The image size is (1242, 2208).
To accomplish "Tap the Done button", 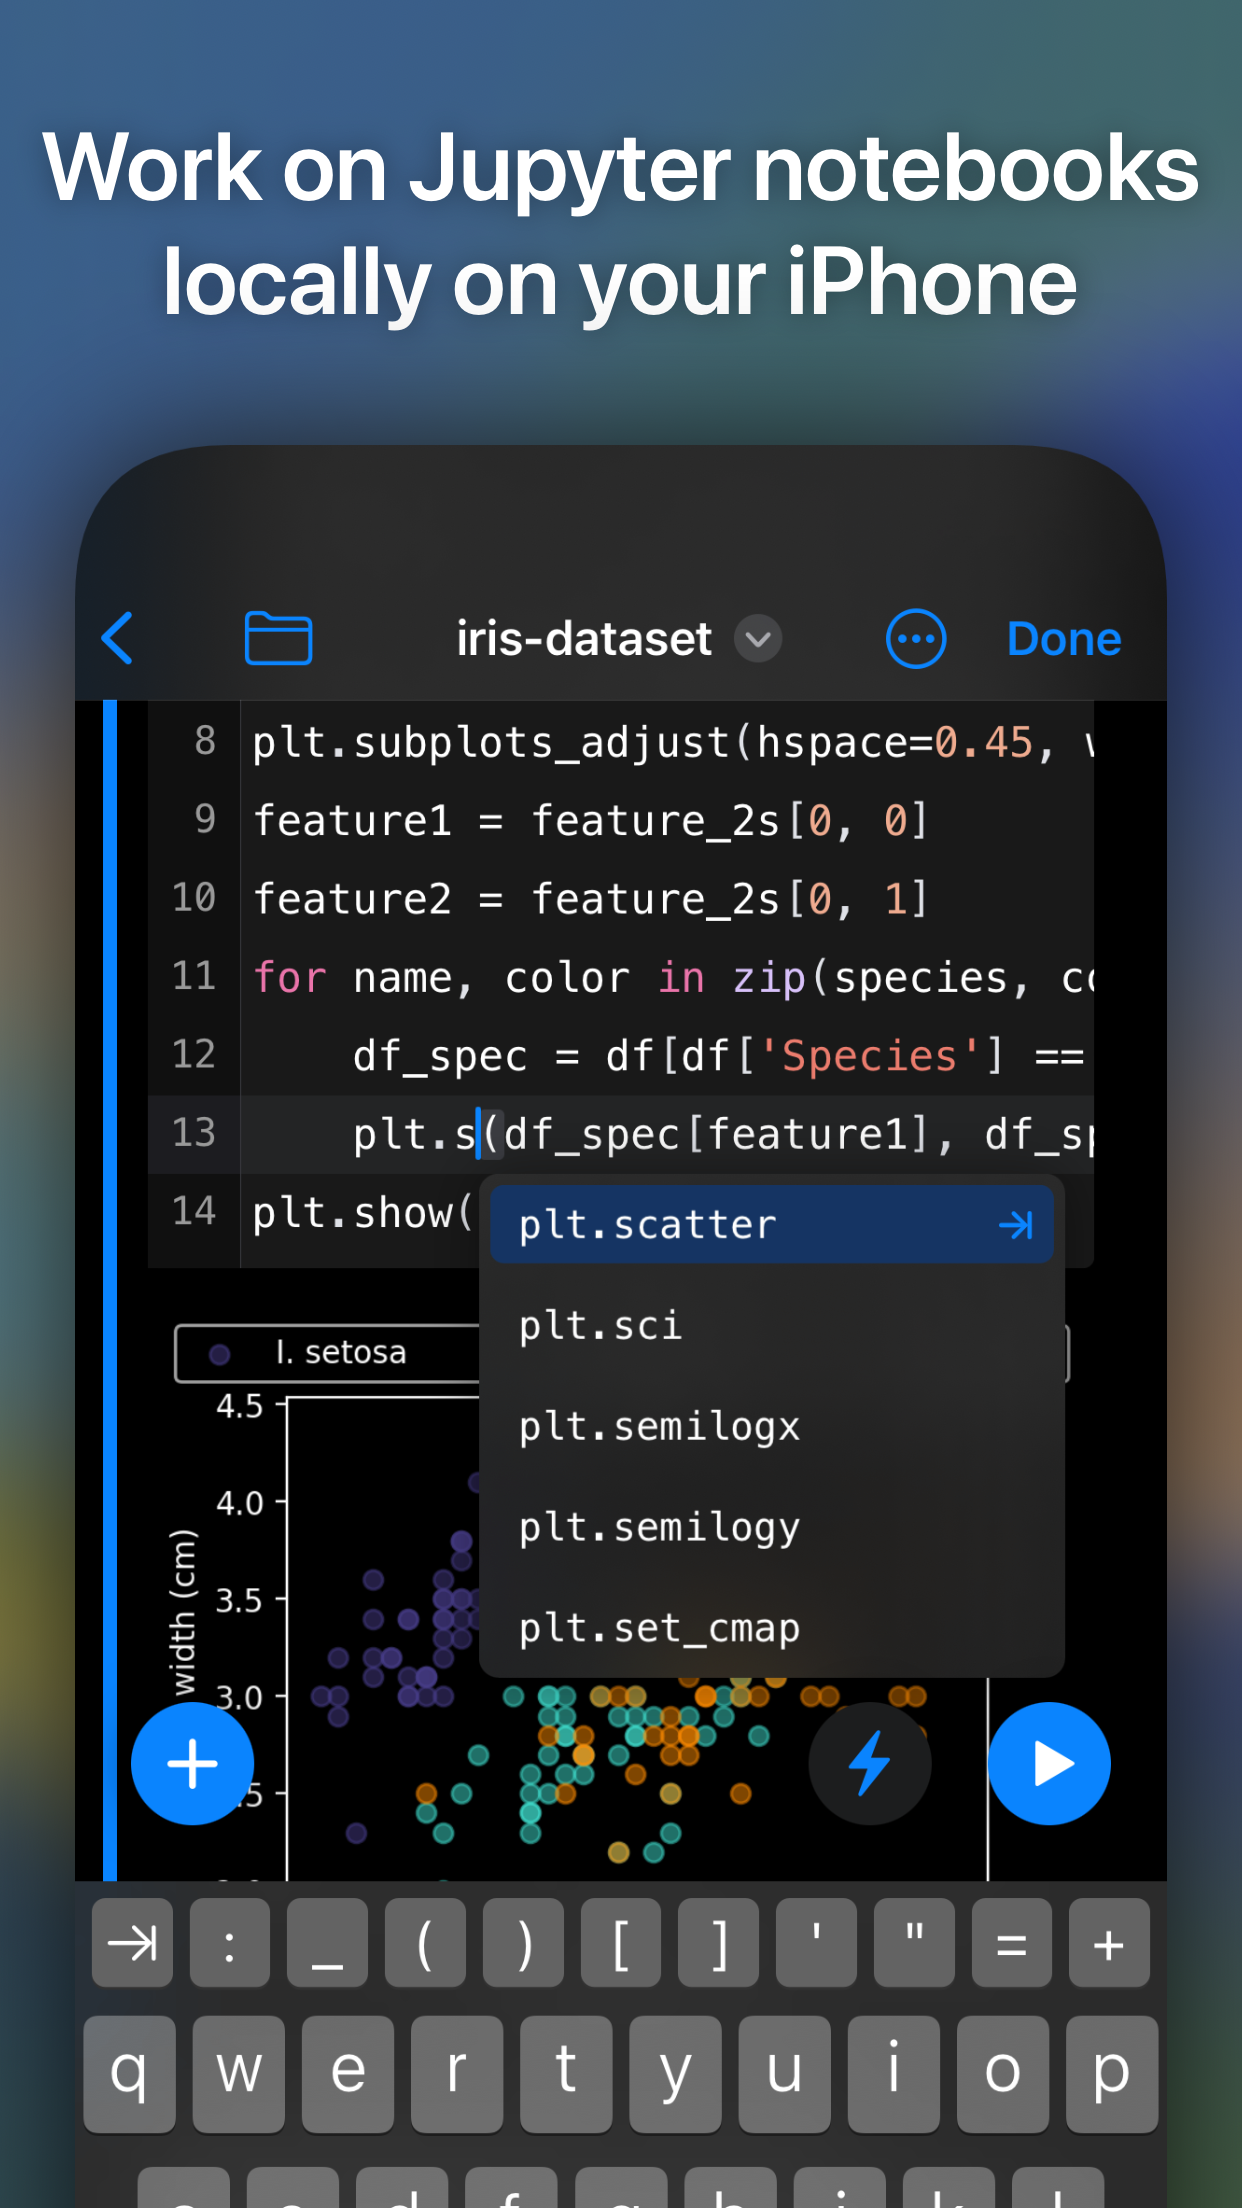I will pyautogui.click(x=1064, y=638).
